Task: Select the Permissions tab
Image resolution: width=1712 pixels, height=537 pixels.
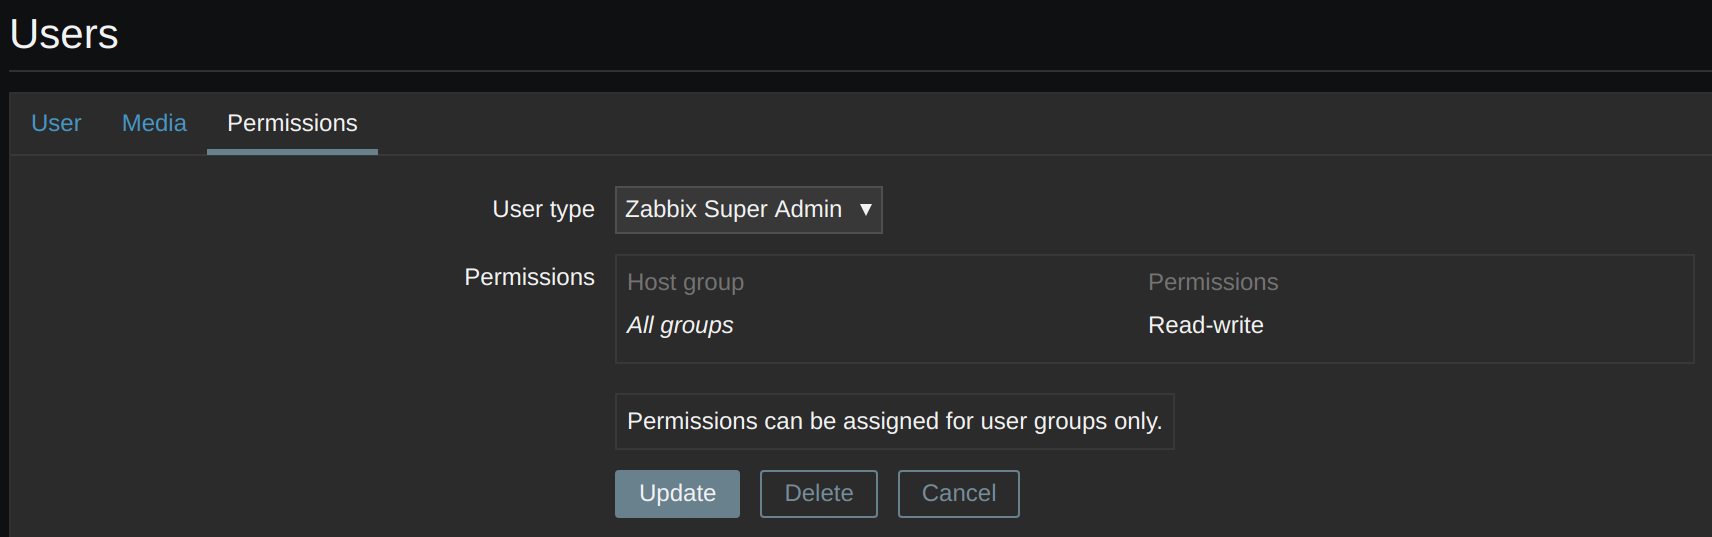Action: [x=292, y=123]
